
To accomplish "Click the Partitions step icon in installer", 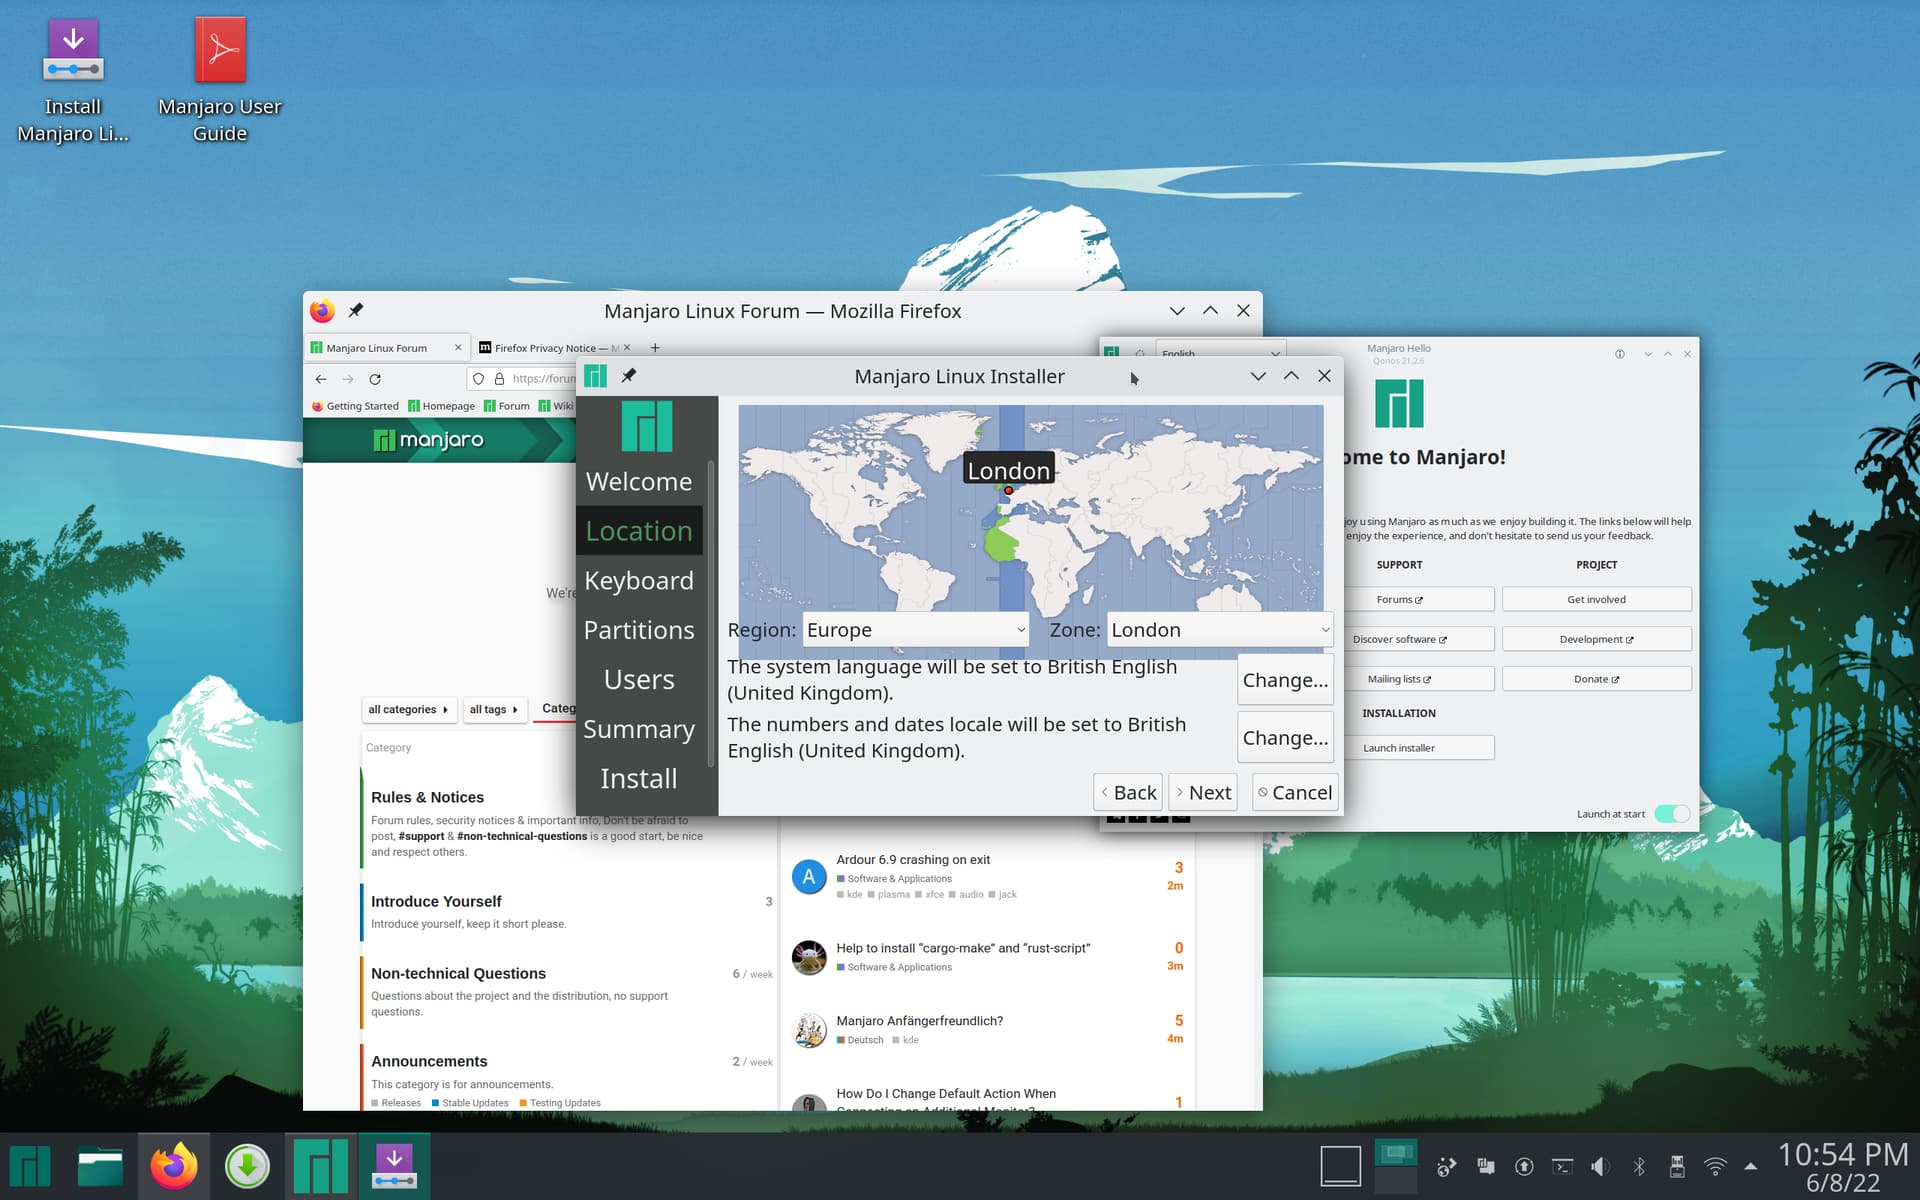I will (637, 629).
